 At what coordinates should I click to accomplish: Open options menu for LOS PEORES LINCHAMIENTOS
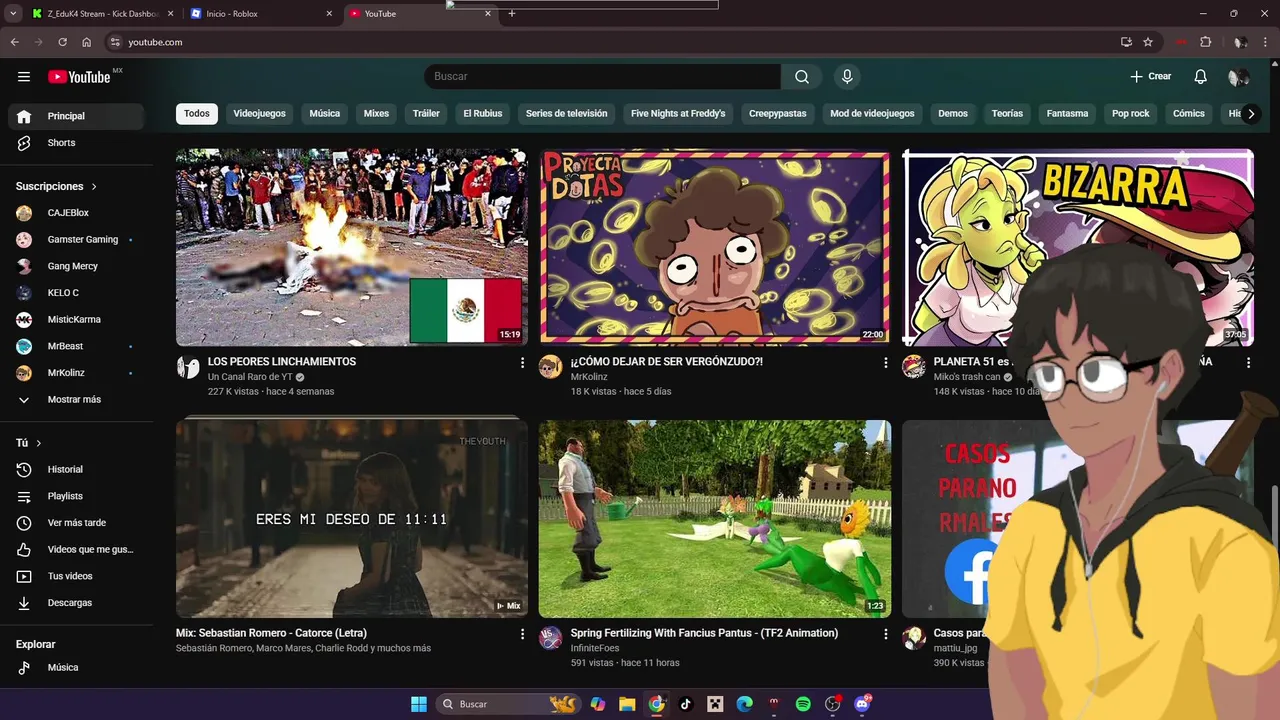pyautogui.click(x=522, y=363)
